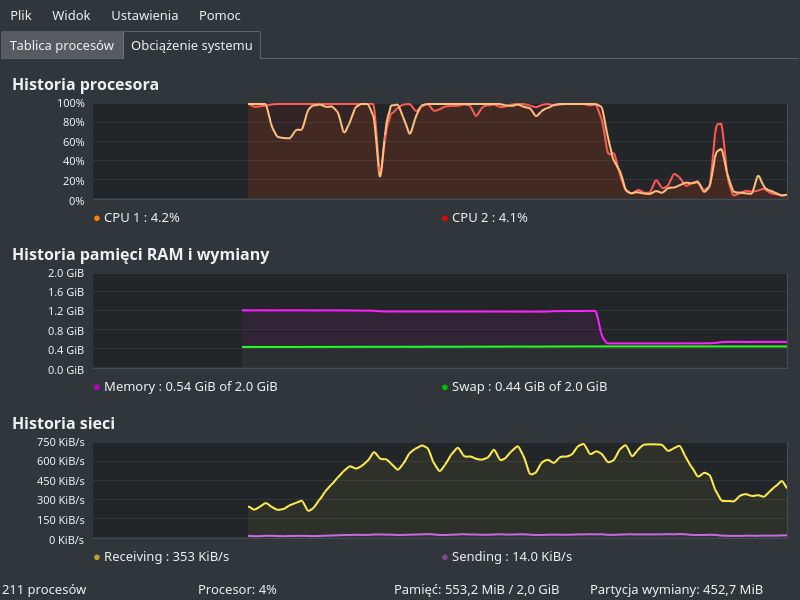Click the magenta Memory color dot

[x=97, y=387]
